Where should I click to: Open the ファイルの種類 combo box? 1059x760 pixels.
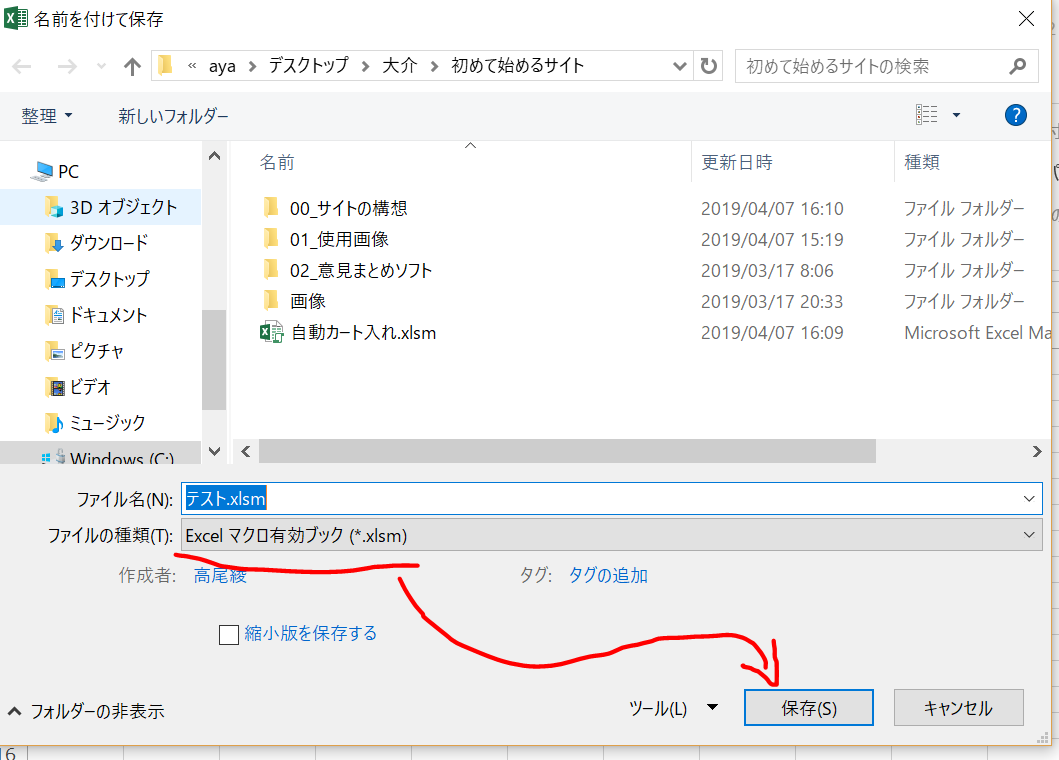pos(612,535)
